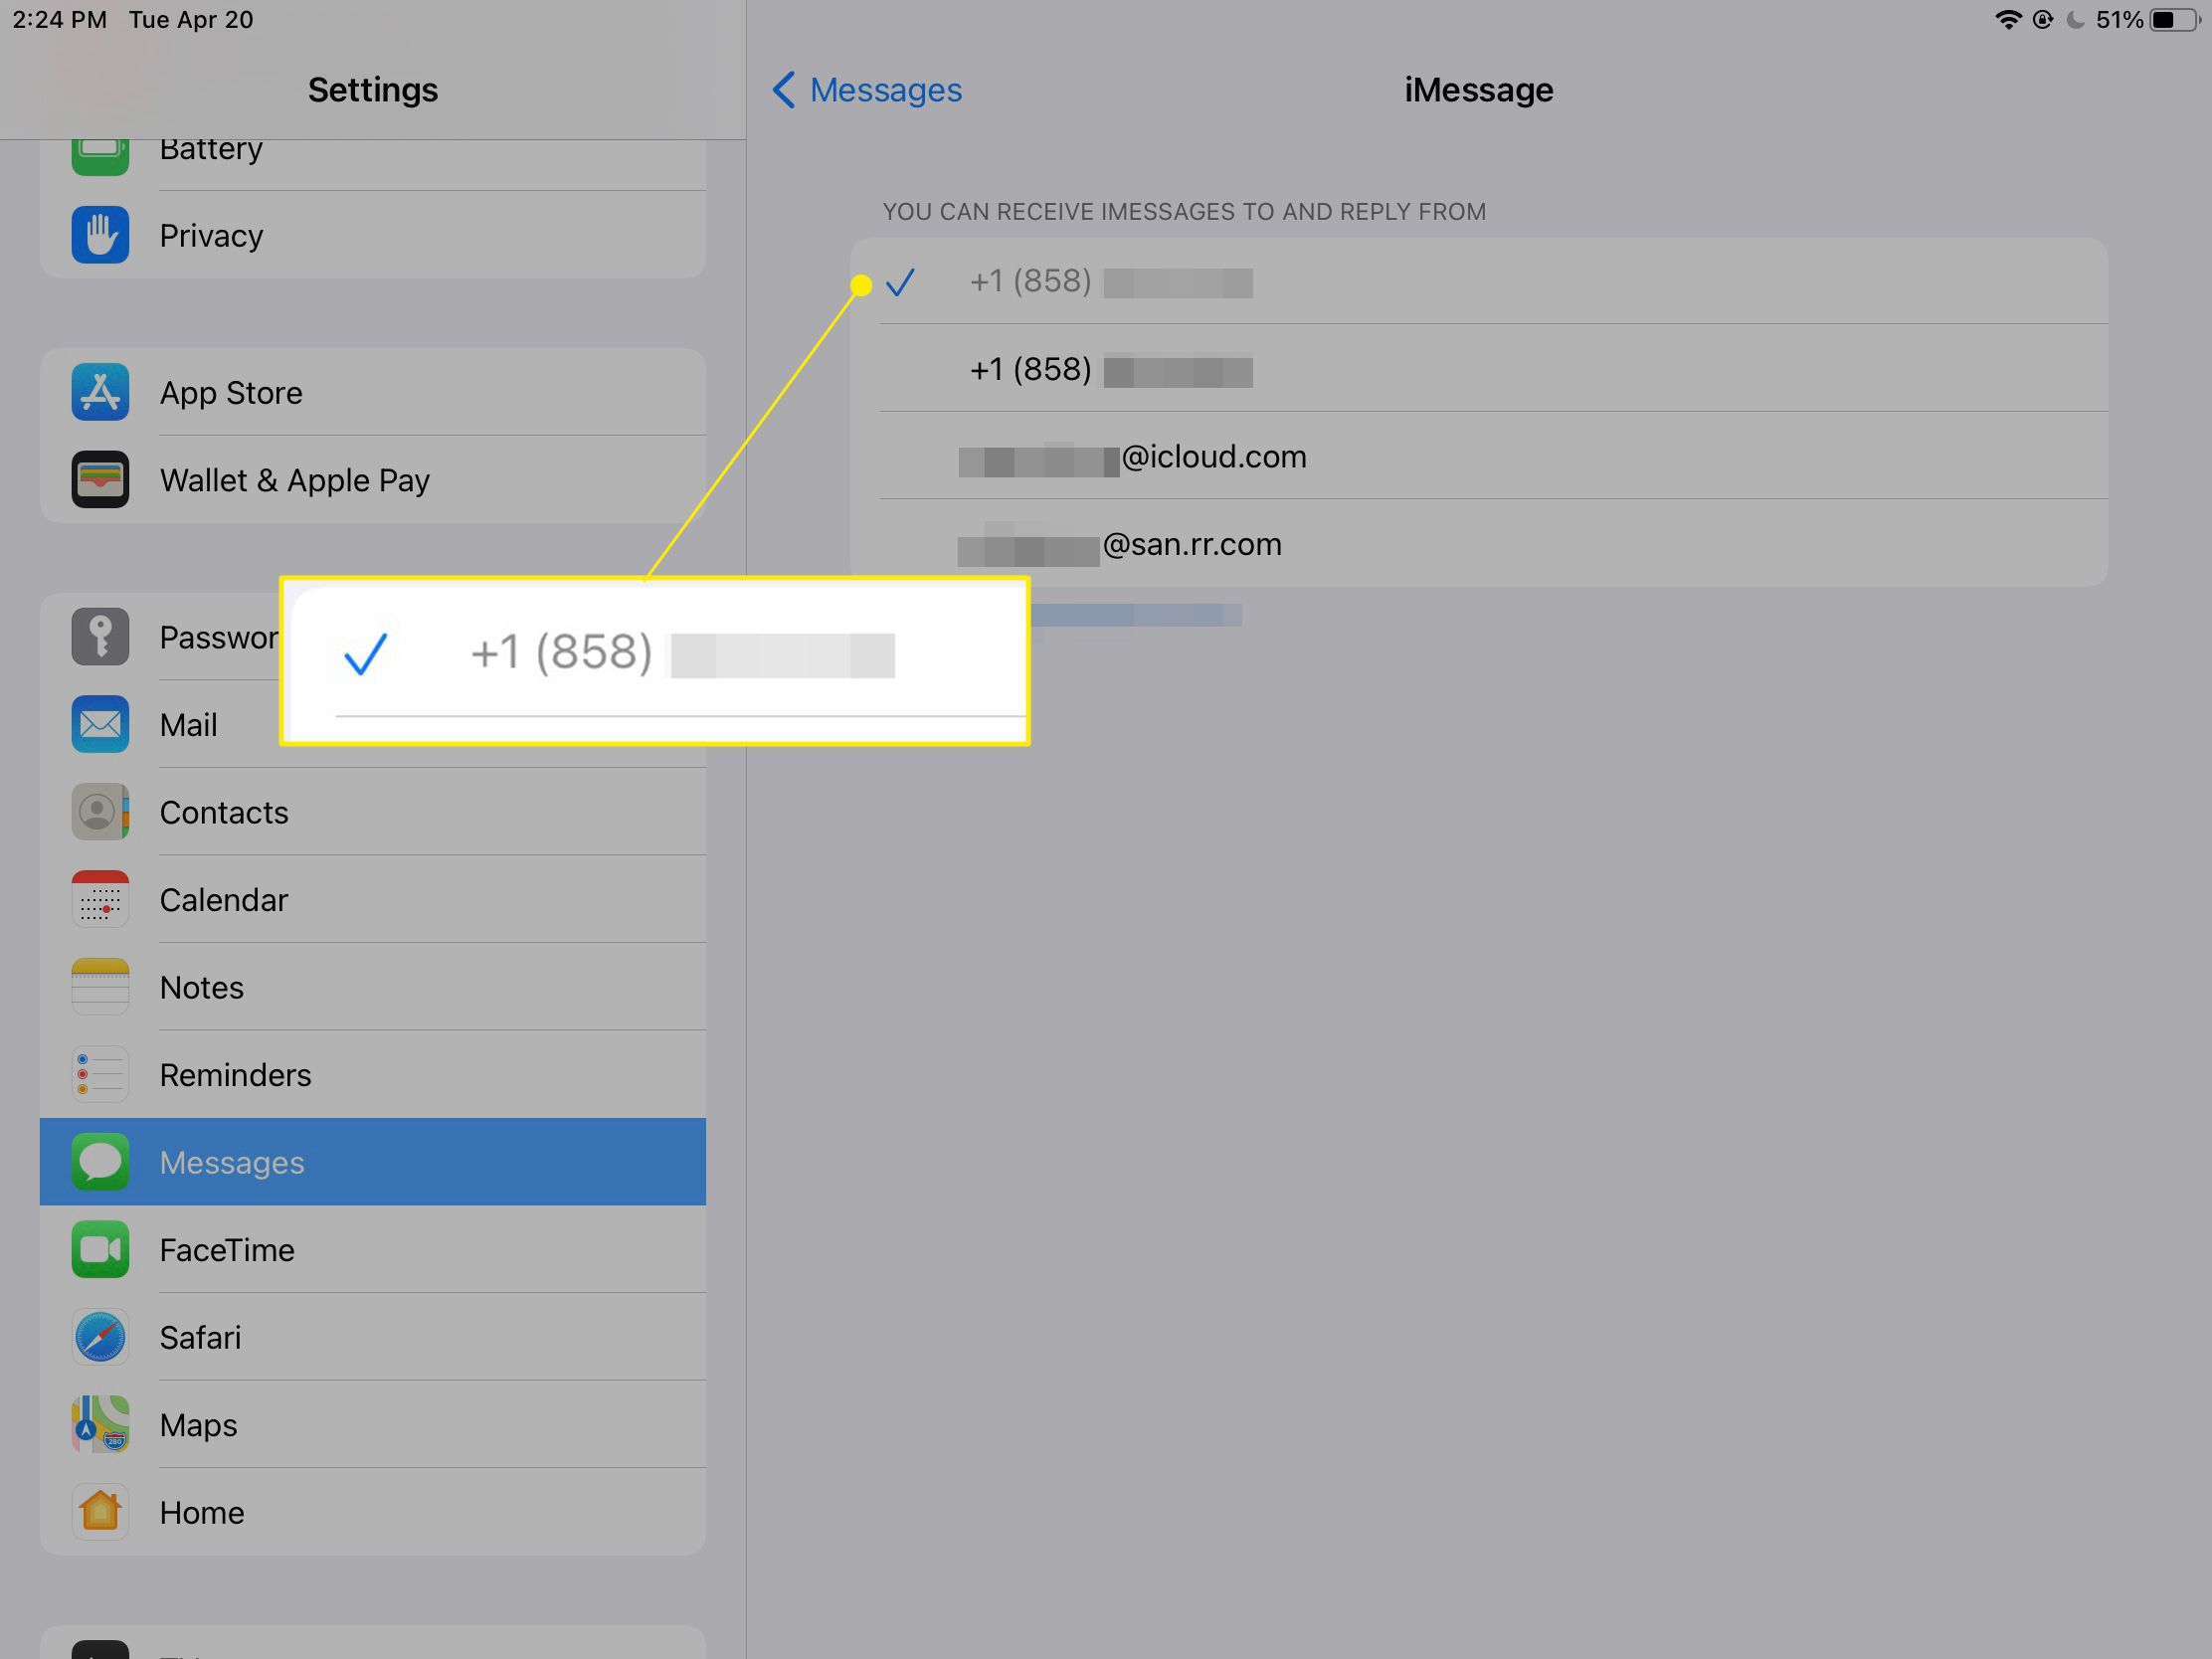The width and height of the screenshot is (2212, 1659).
Task: Tap the Tue Apr 20 date
Action: click(191, 20)
